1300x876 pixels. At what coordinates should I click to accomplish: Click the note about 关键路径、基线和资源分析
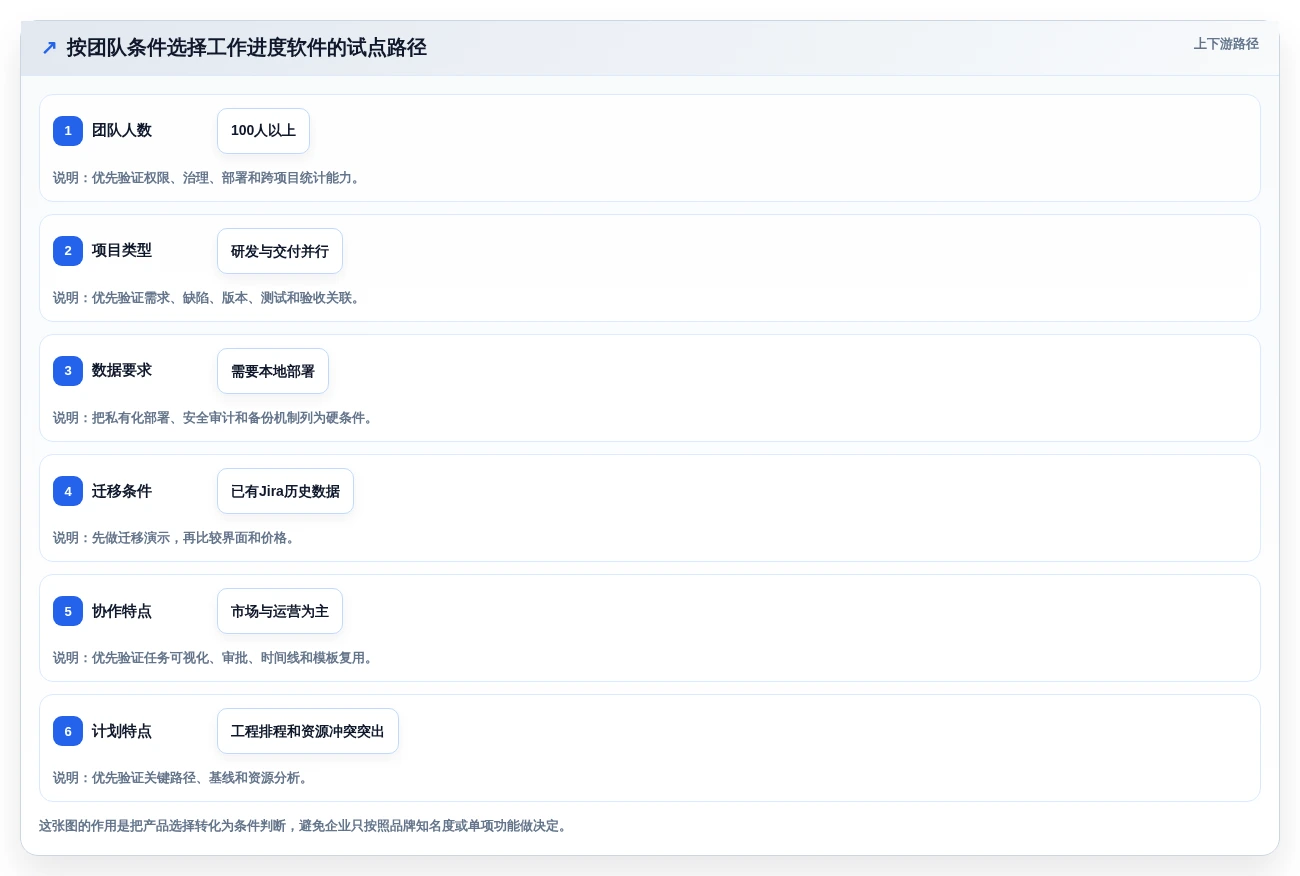[183, 778]
